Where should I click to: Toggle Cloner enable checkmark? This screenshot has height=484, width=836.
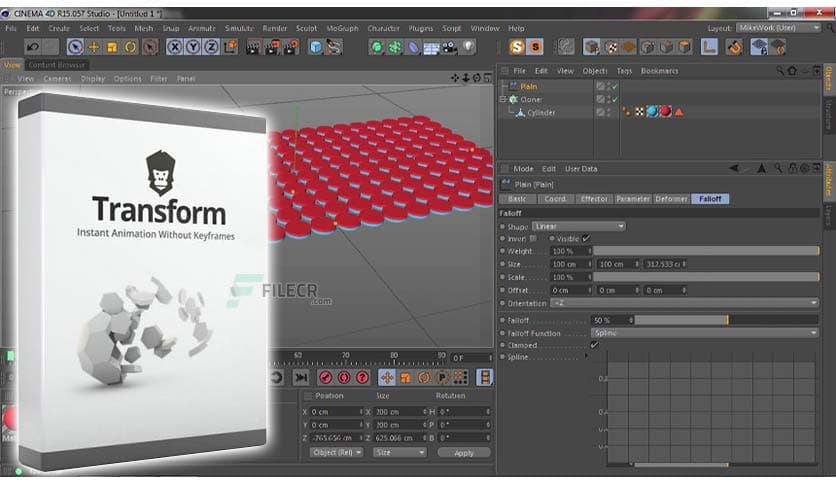(615, 99)
